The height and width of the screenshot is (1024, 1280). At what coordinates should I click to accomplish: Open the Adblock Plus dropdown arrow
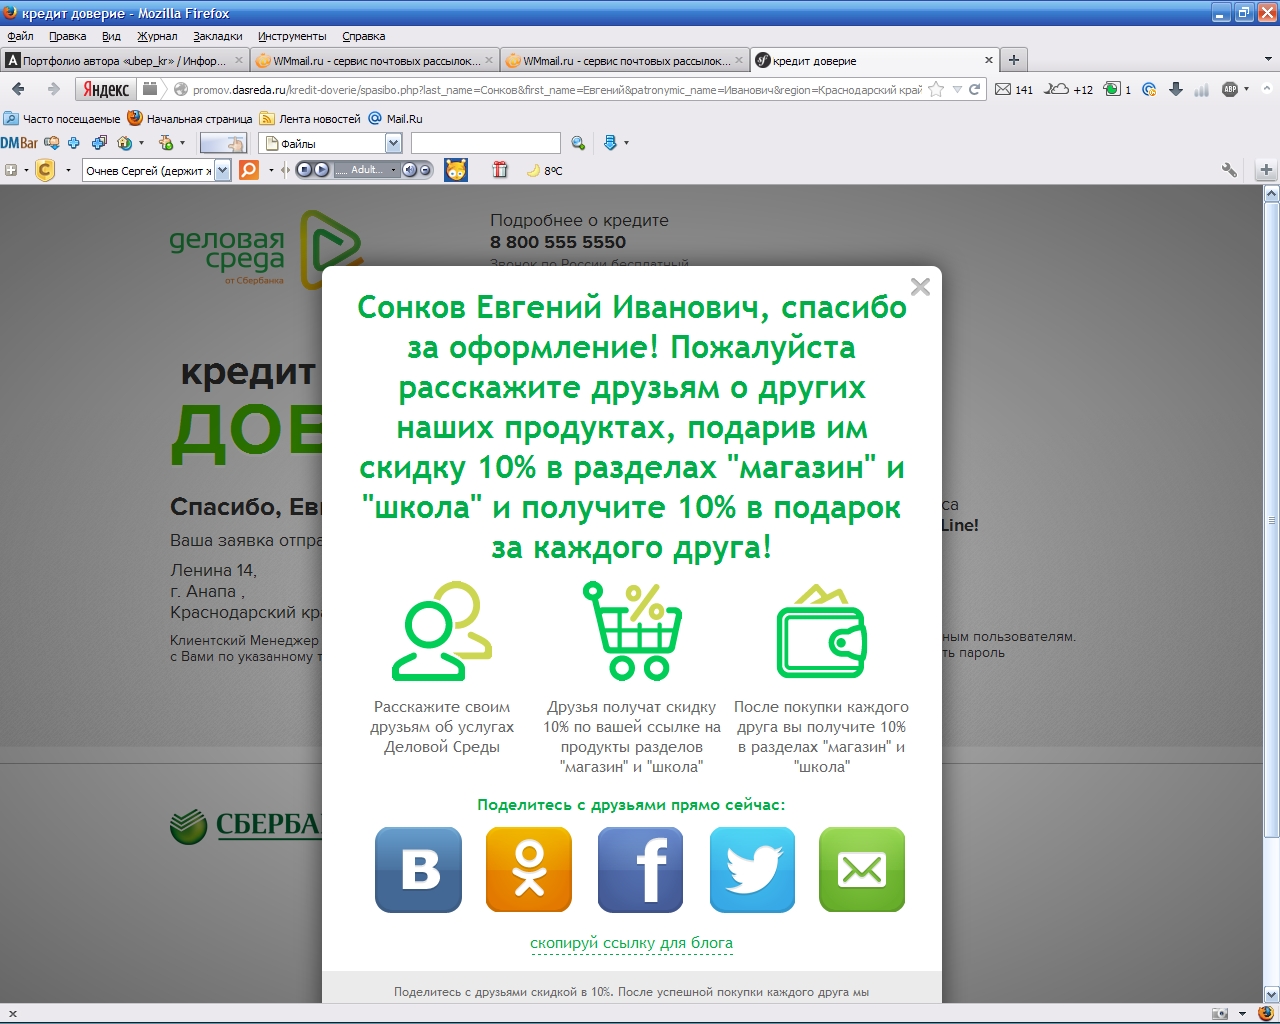pyautogui.click(x=1246, y=89)
